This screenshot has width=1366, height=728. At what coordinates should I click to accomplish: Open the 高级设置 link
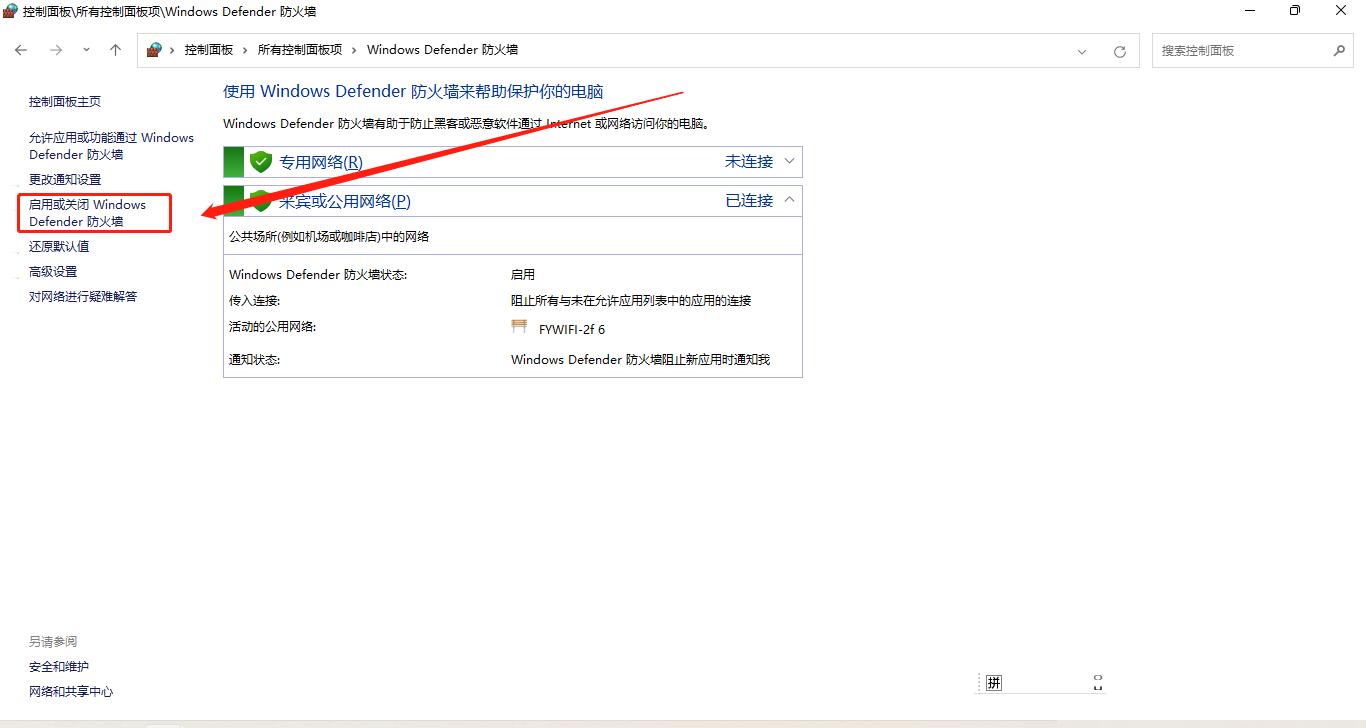pos(54,271)
